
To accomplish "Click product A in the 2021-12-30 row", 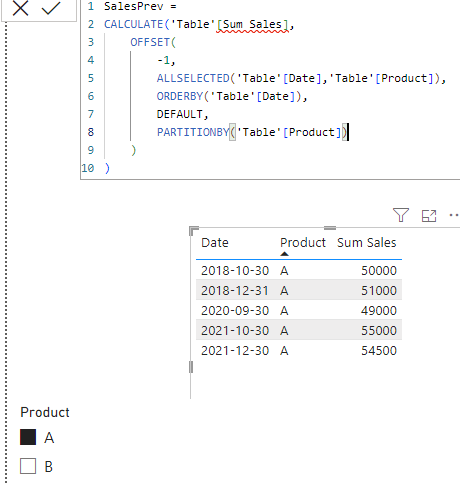I will [x=284, y=351].
